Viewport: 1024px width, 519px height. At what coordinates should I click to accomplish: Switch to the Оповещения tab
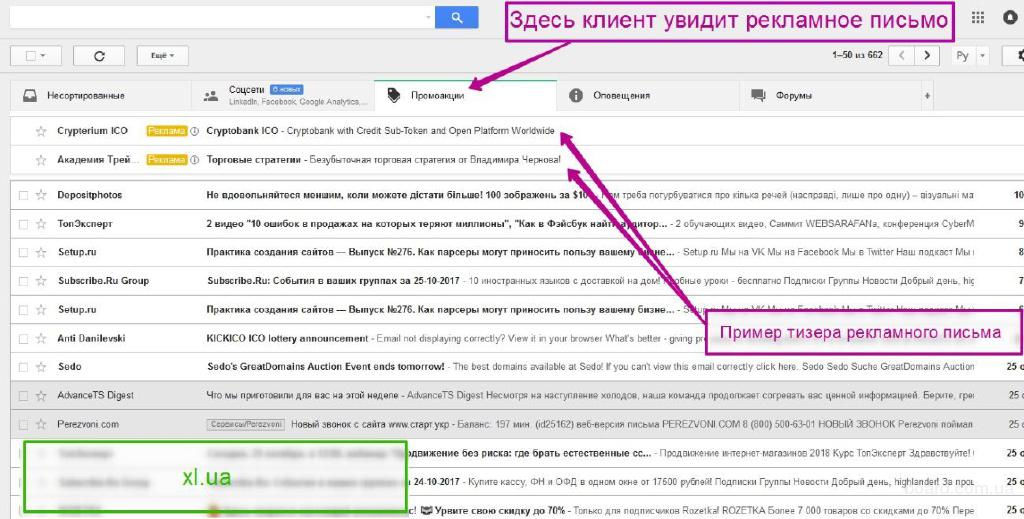tap(648, 95)
